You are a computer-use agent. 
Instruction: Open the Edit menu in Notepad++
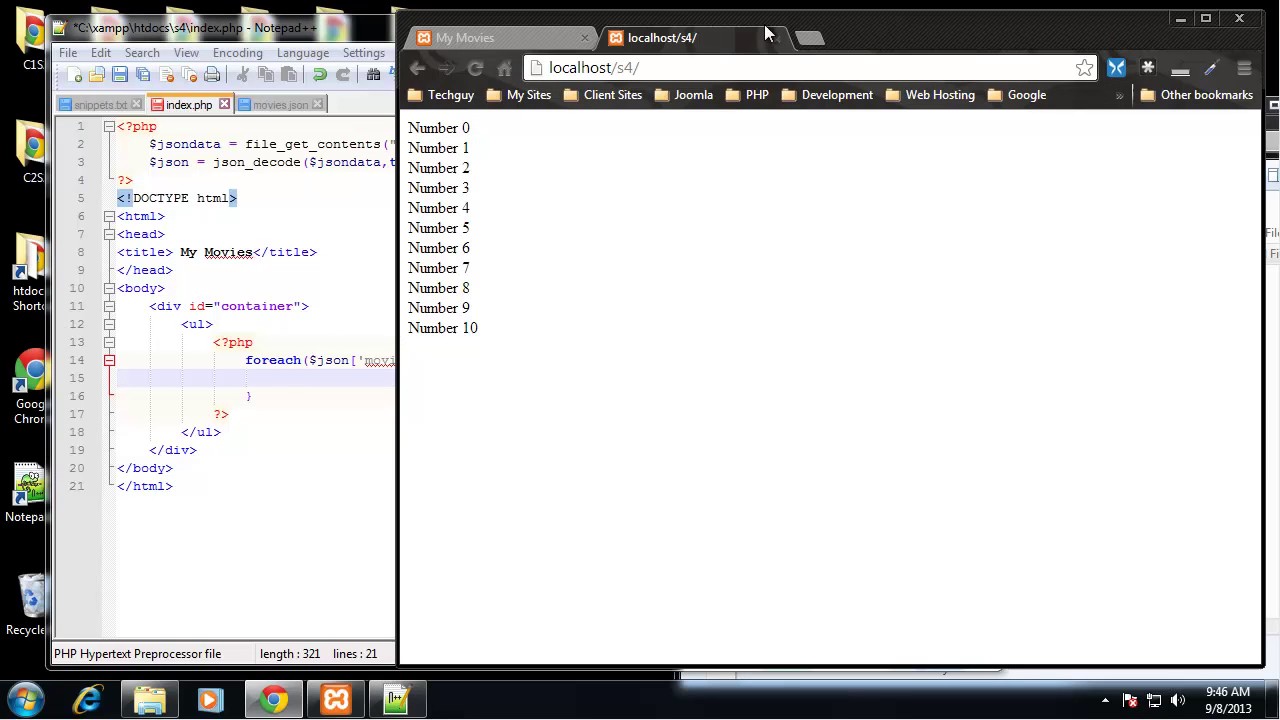101,53
